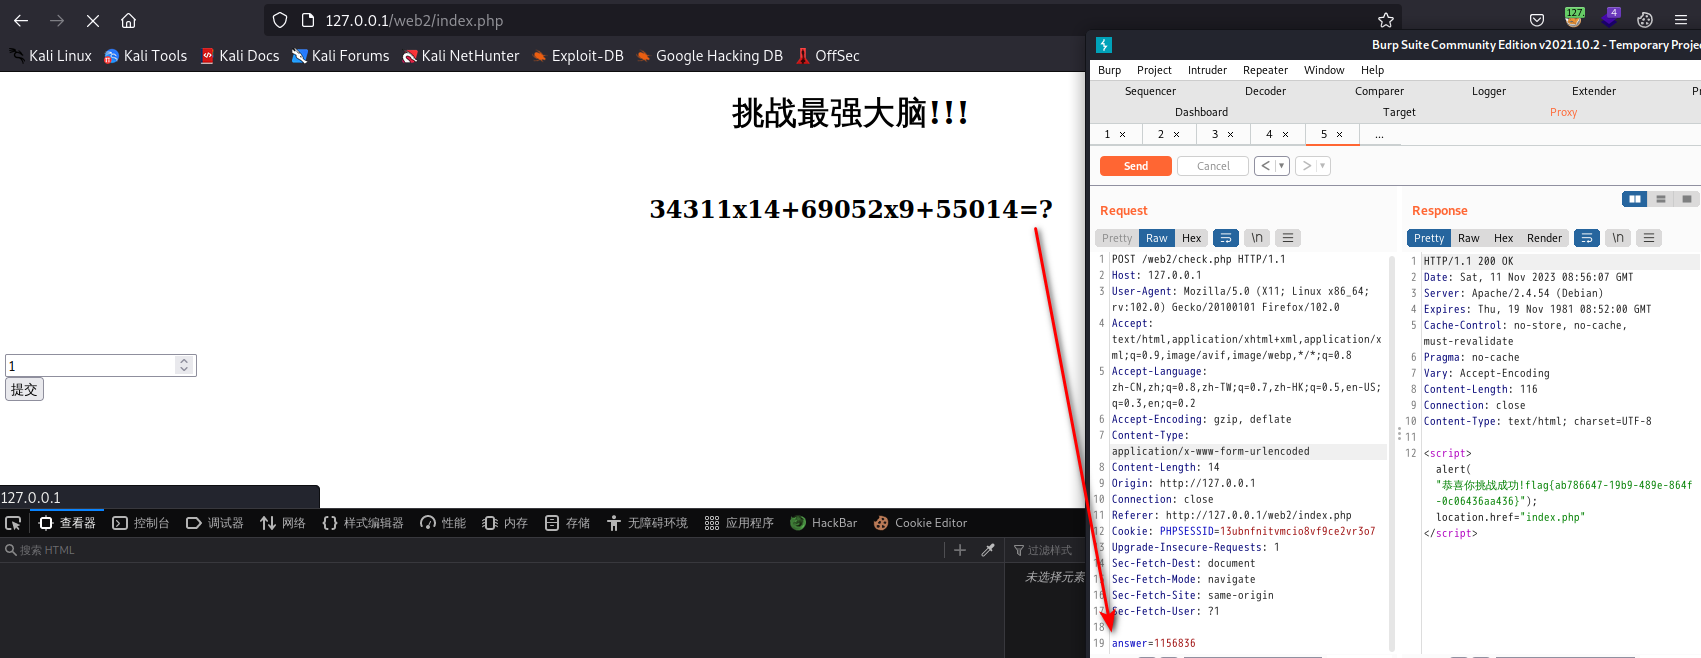The image size is (1701, 658).
Task: Toggle line wrap in the Request pane
Action: 1226,238
